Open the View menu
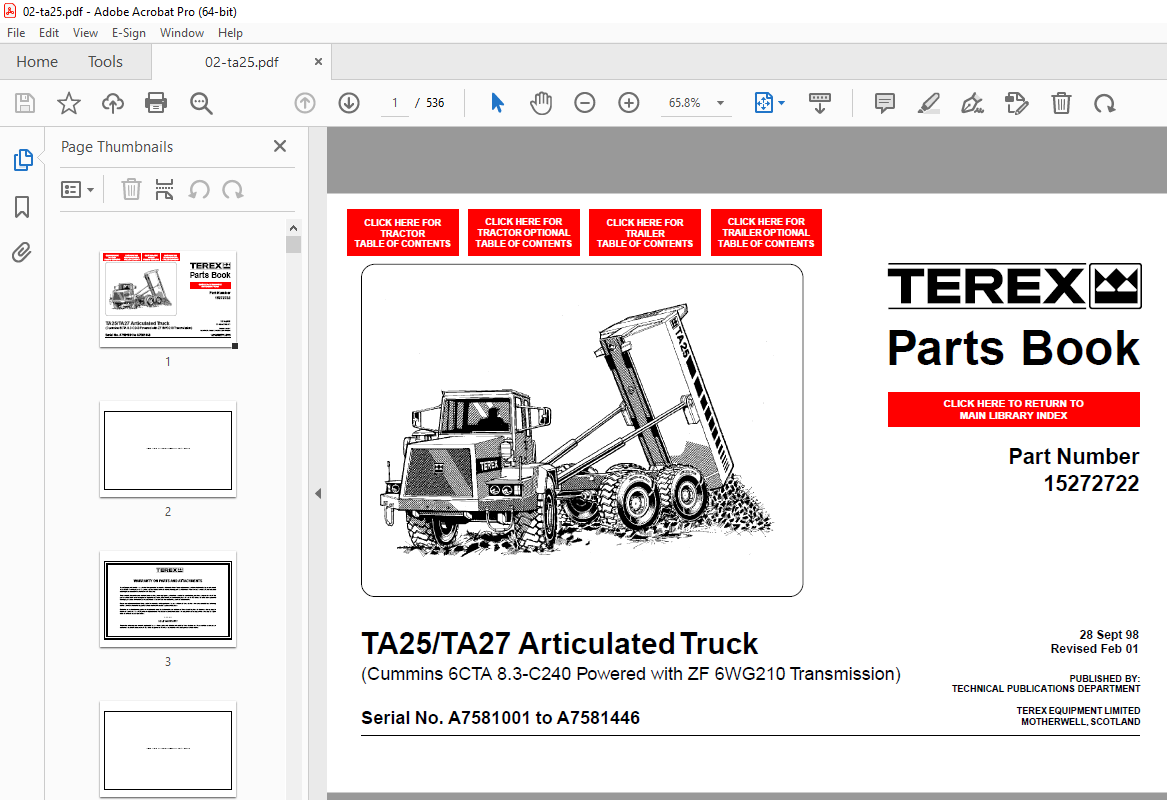1167x800 pixels. [x=85, y=33]
